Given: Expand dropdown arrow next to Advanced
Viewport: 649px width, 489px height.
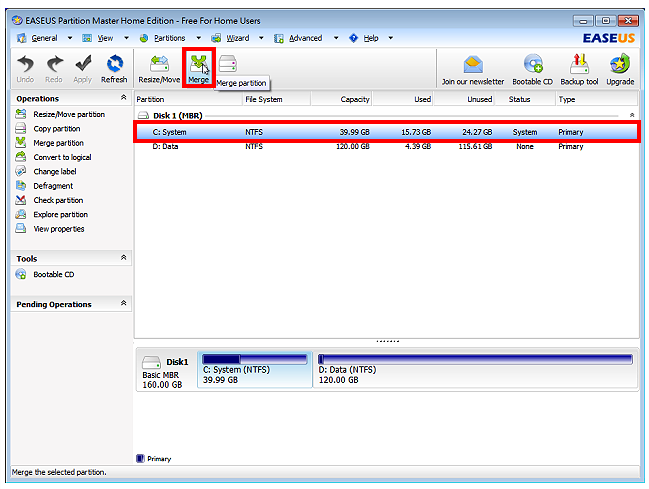Looking at the screenshot, I should pyautogui.click(x=336, y=38).
